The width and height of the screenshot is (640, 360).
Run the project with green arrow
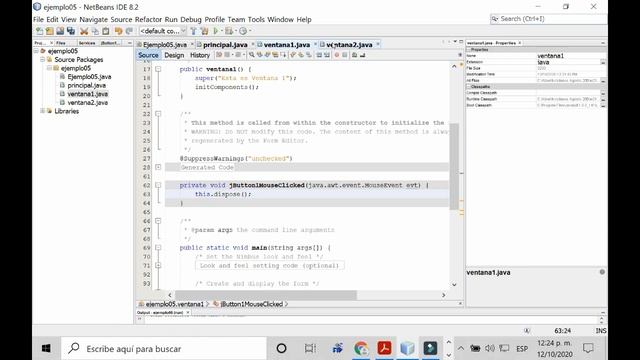pyautogui.click(x=216, y=31)
